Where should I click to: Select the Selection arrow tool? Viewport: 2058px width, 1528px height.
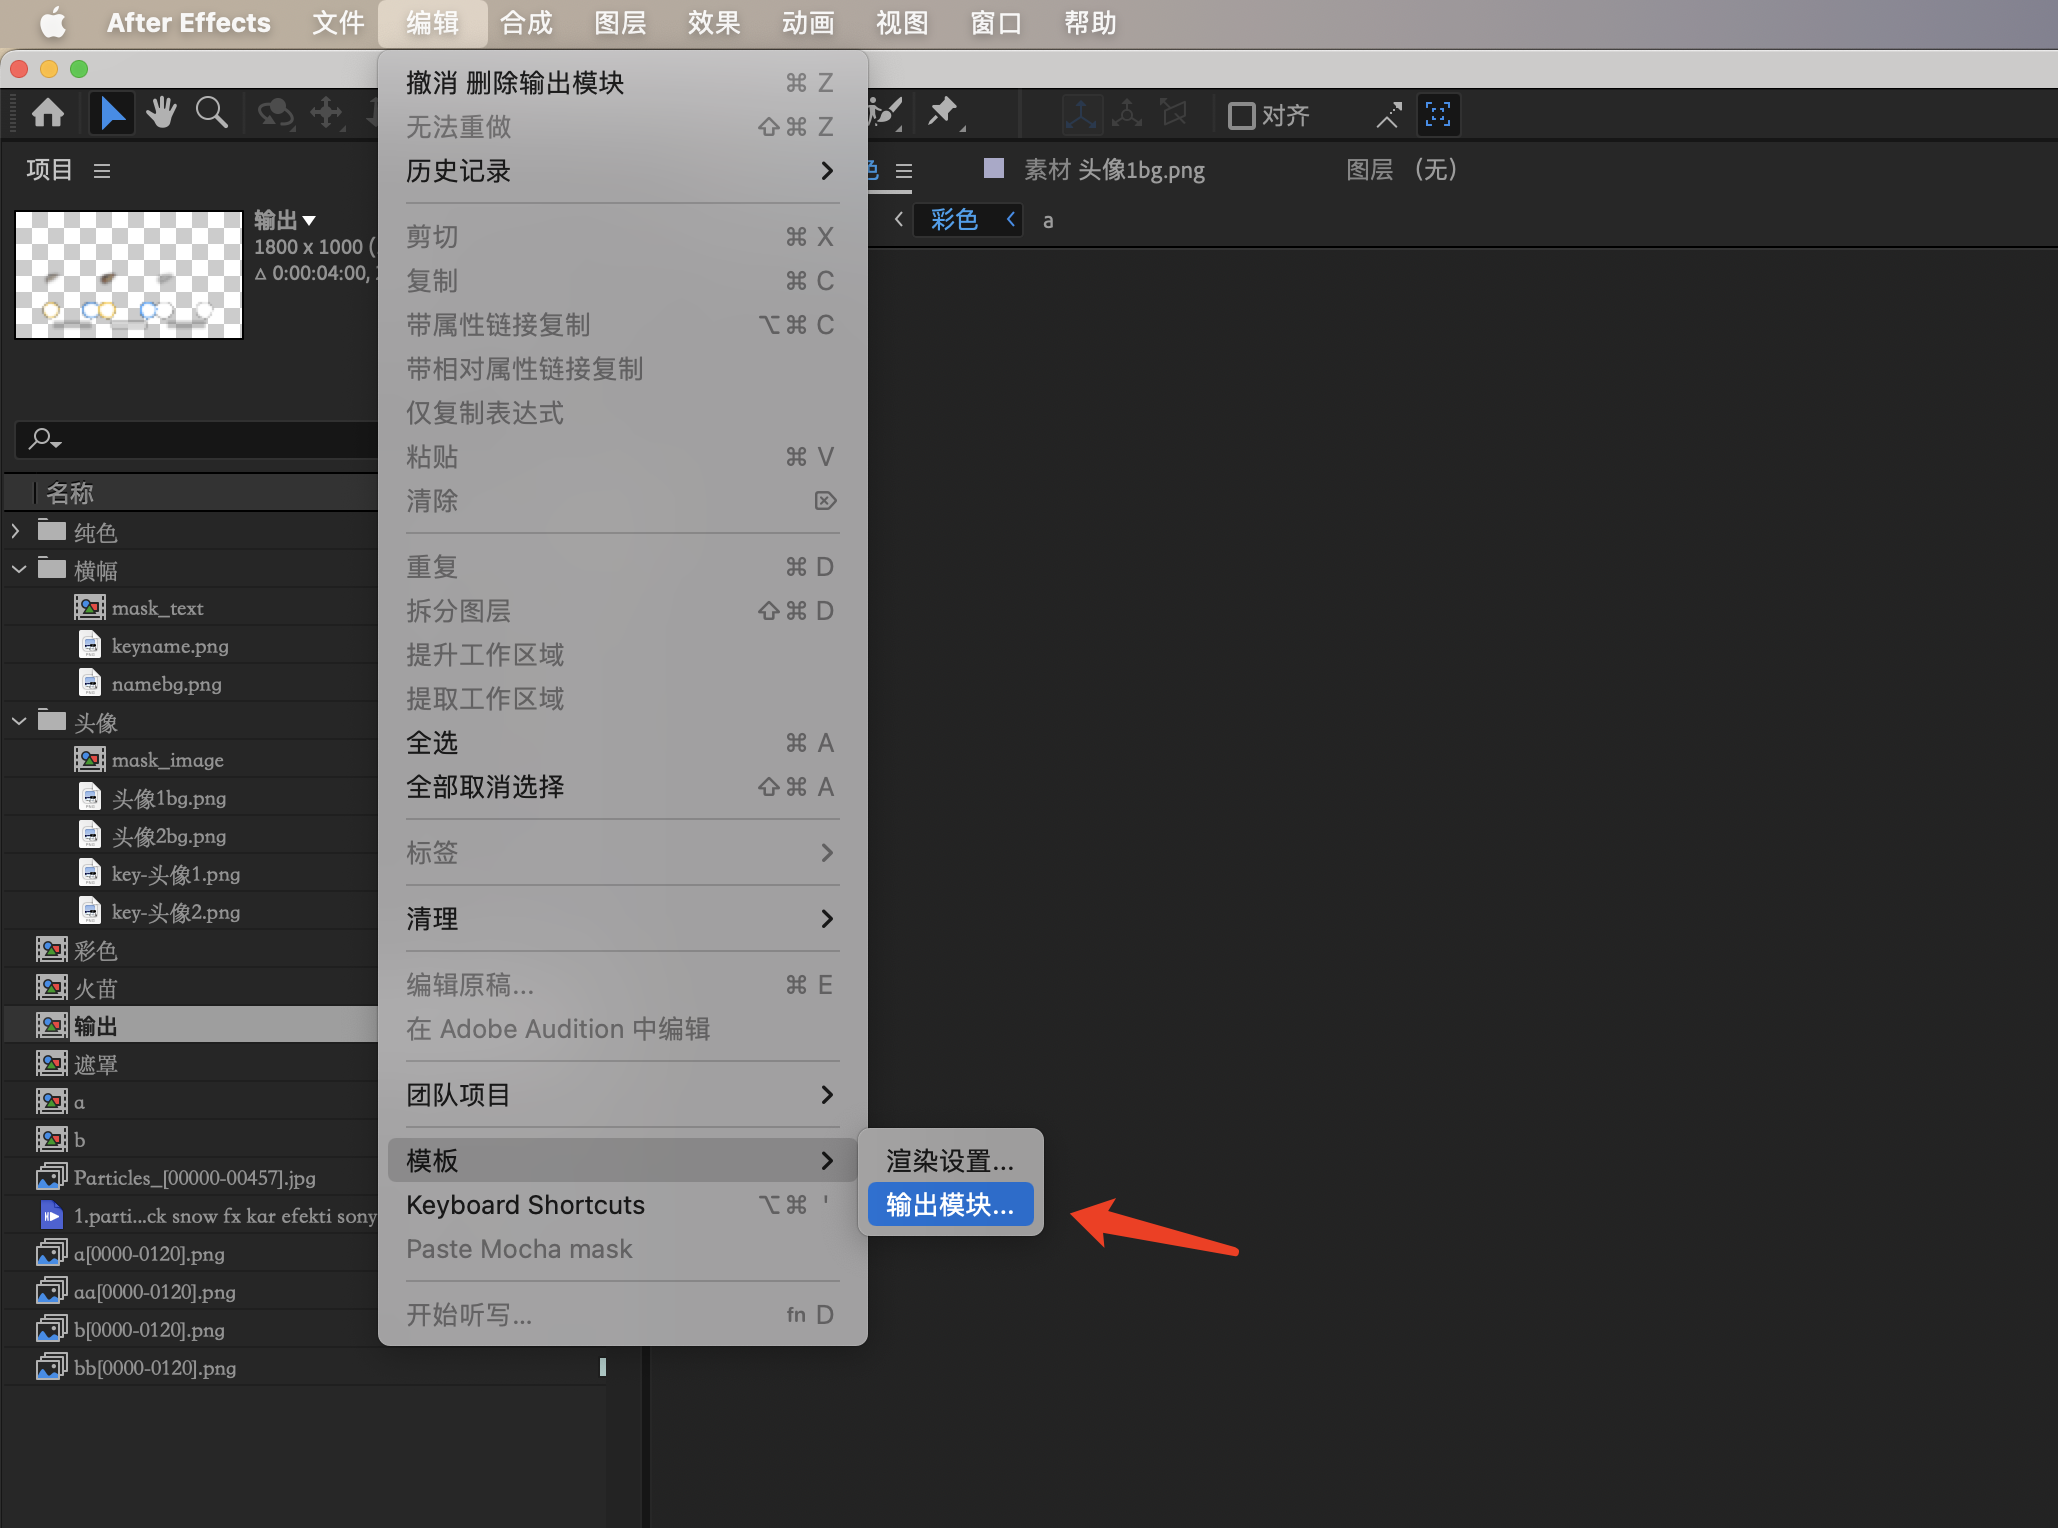pyautogui.click(x=111, y=114)
